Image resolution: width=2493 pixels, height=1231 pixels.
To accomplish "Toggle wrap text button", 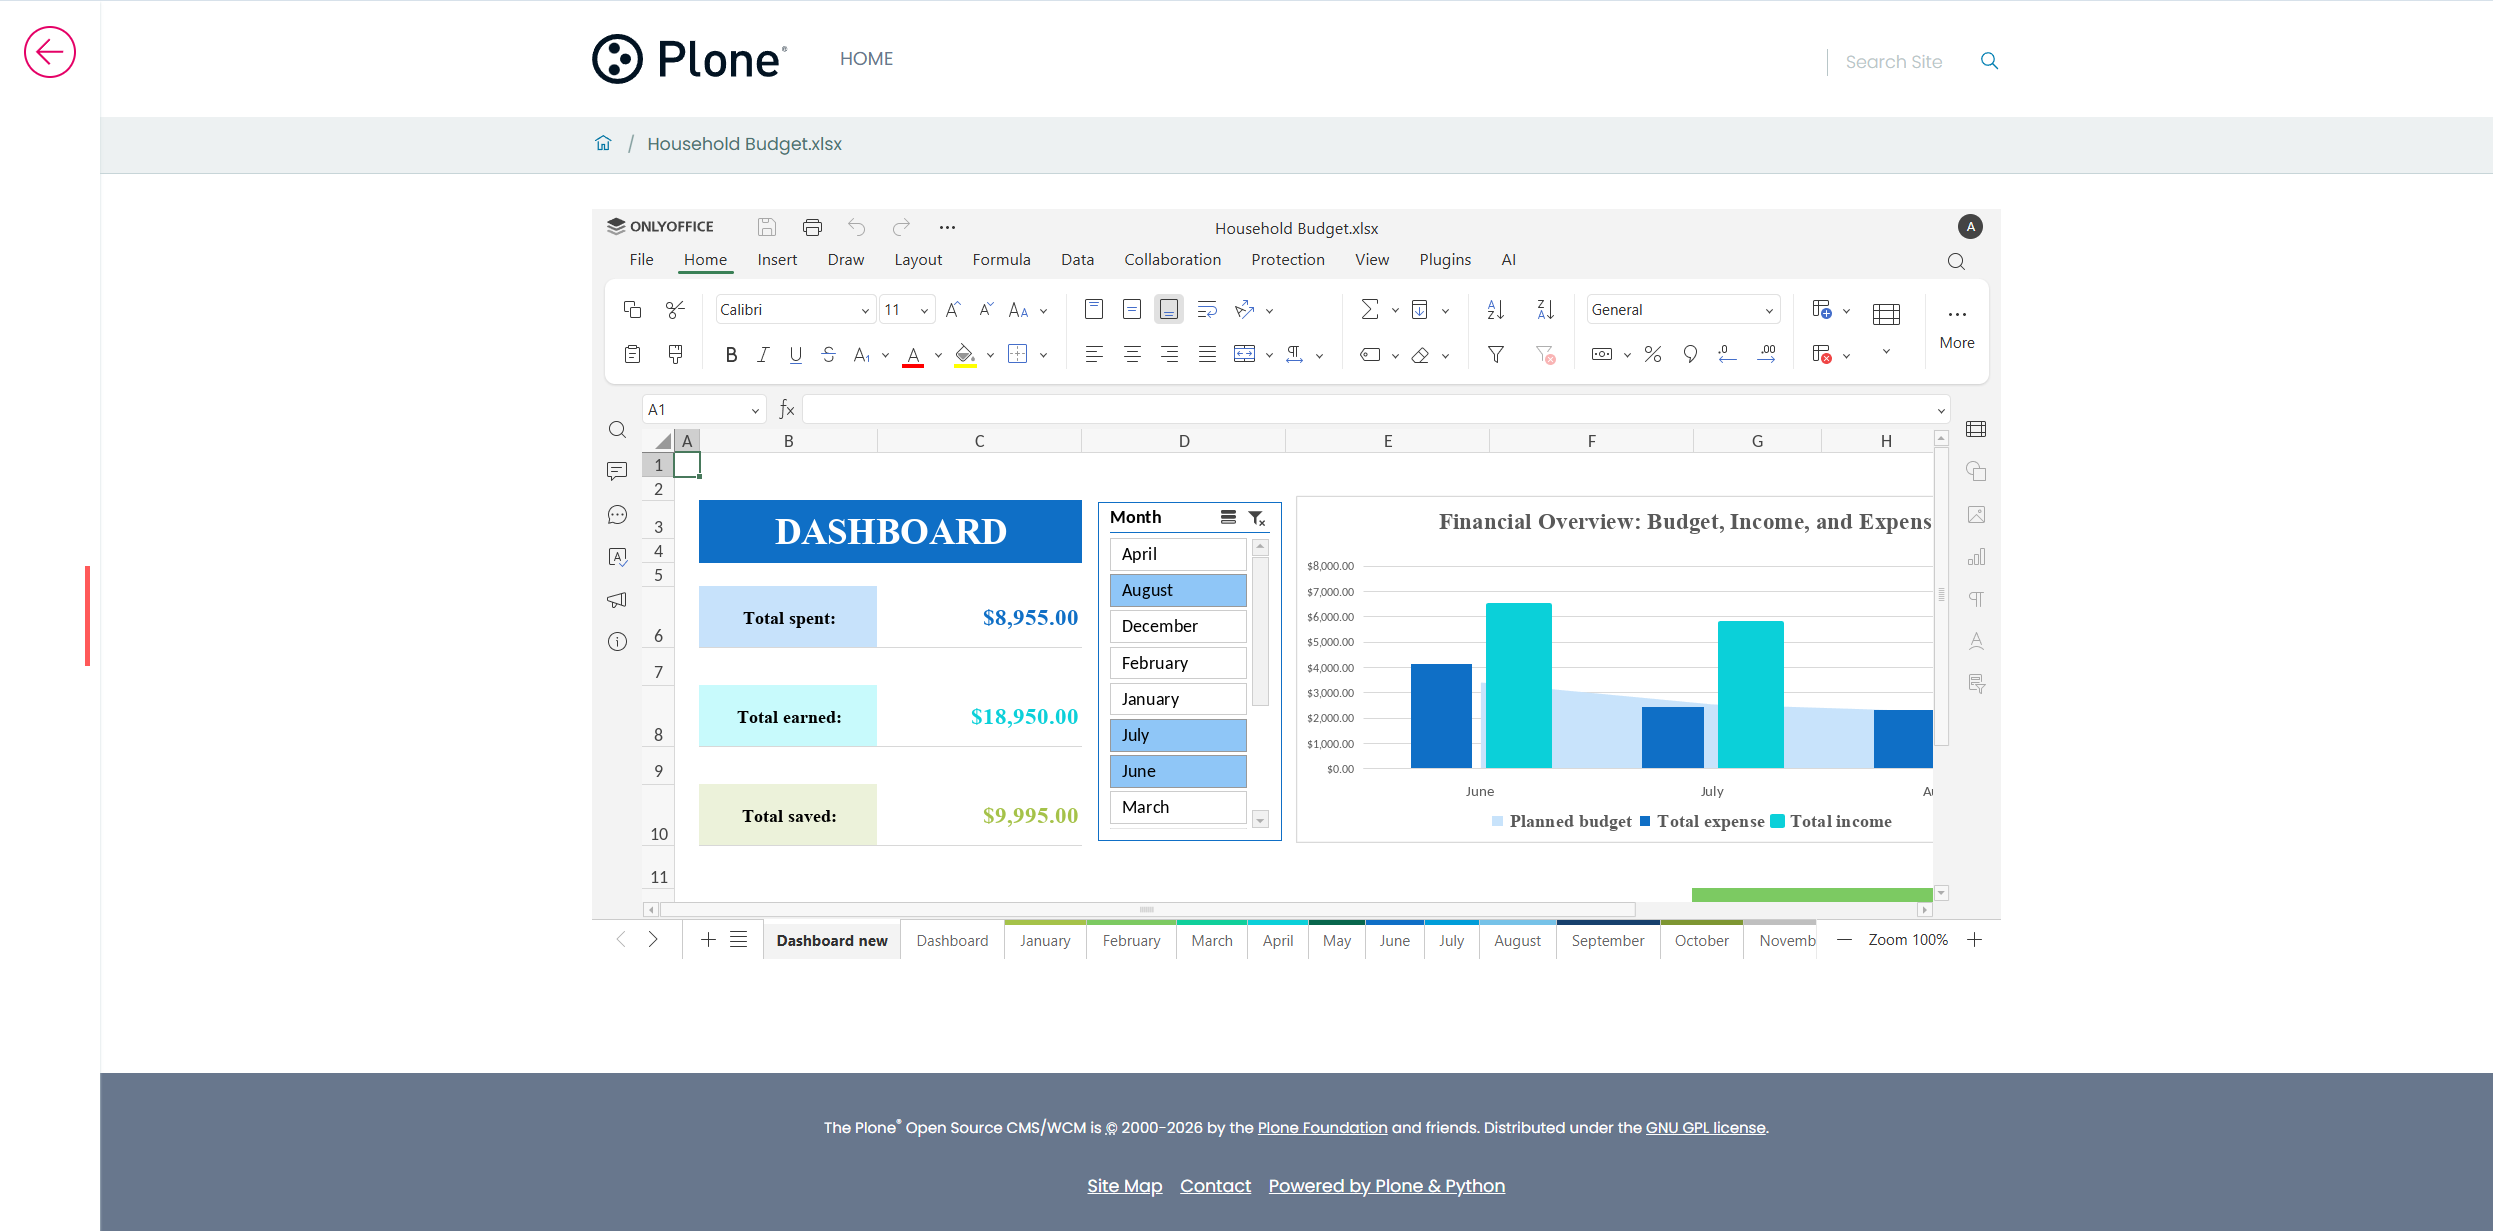I will (x=1207, y=309).
